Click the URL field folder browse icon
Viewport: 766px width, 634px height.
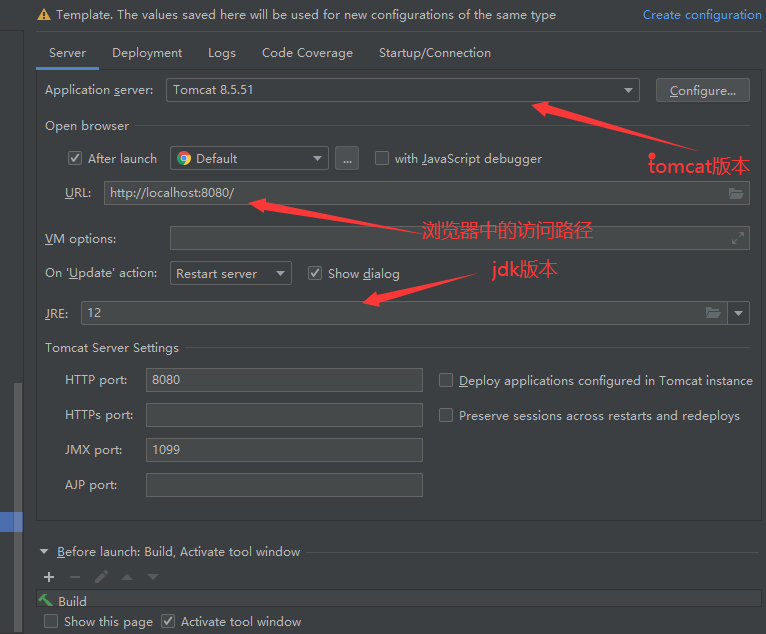point(736,193)
